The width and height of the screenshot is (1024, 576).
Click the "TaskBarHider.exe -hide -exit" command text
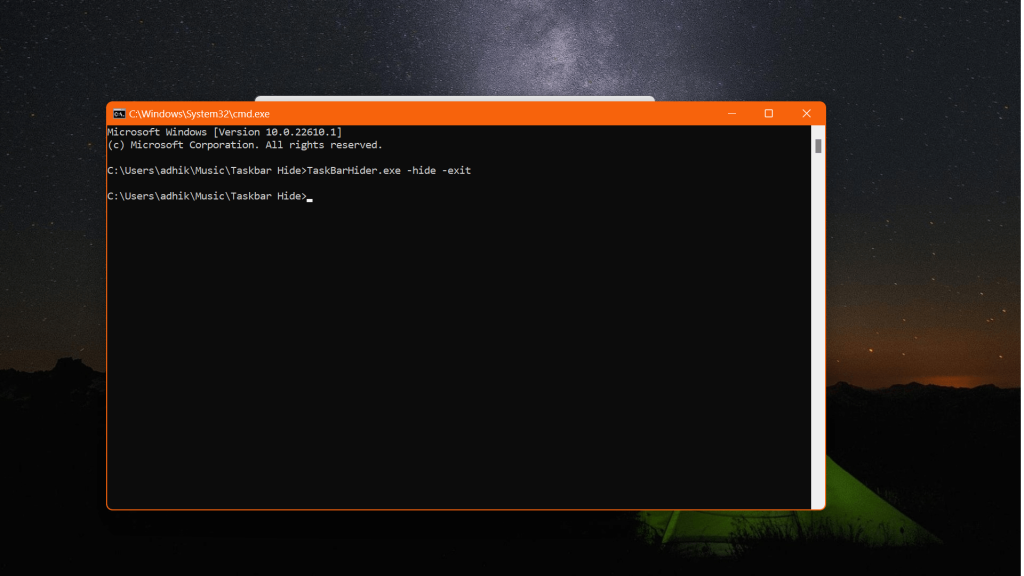[389, 170]
